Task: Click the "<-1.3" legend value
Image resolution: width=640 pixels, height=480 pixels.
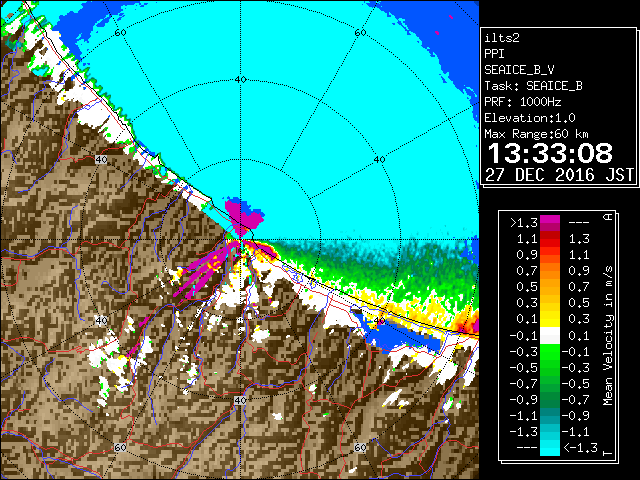Action: (x=580, y=448)
